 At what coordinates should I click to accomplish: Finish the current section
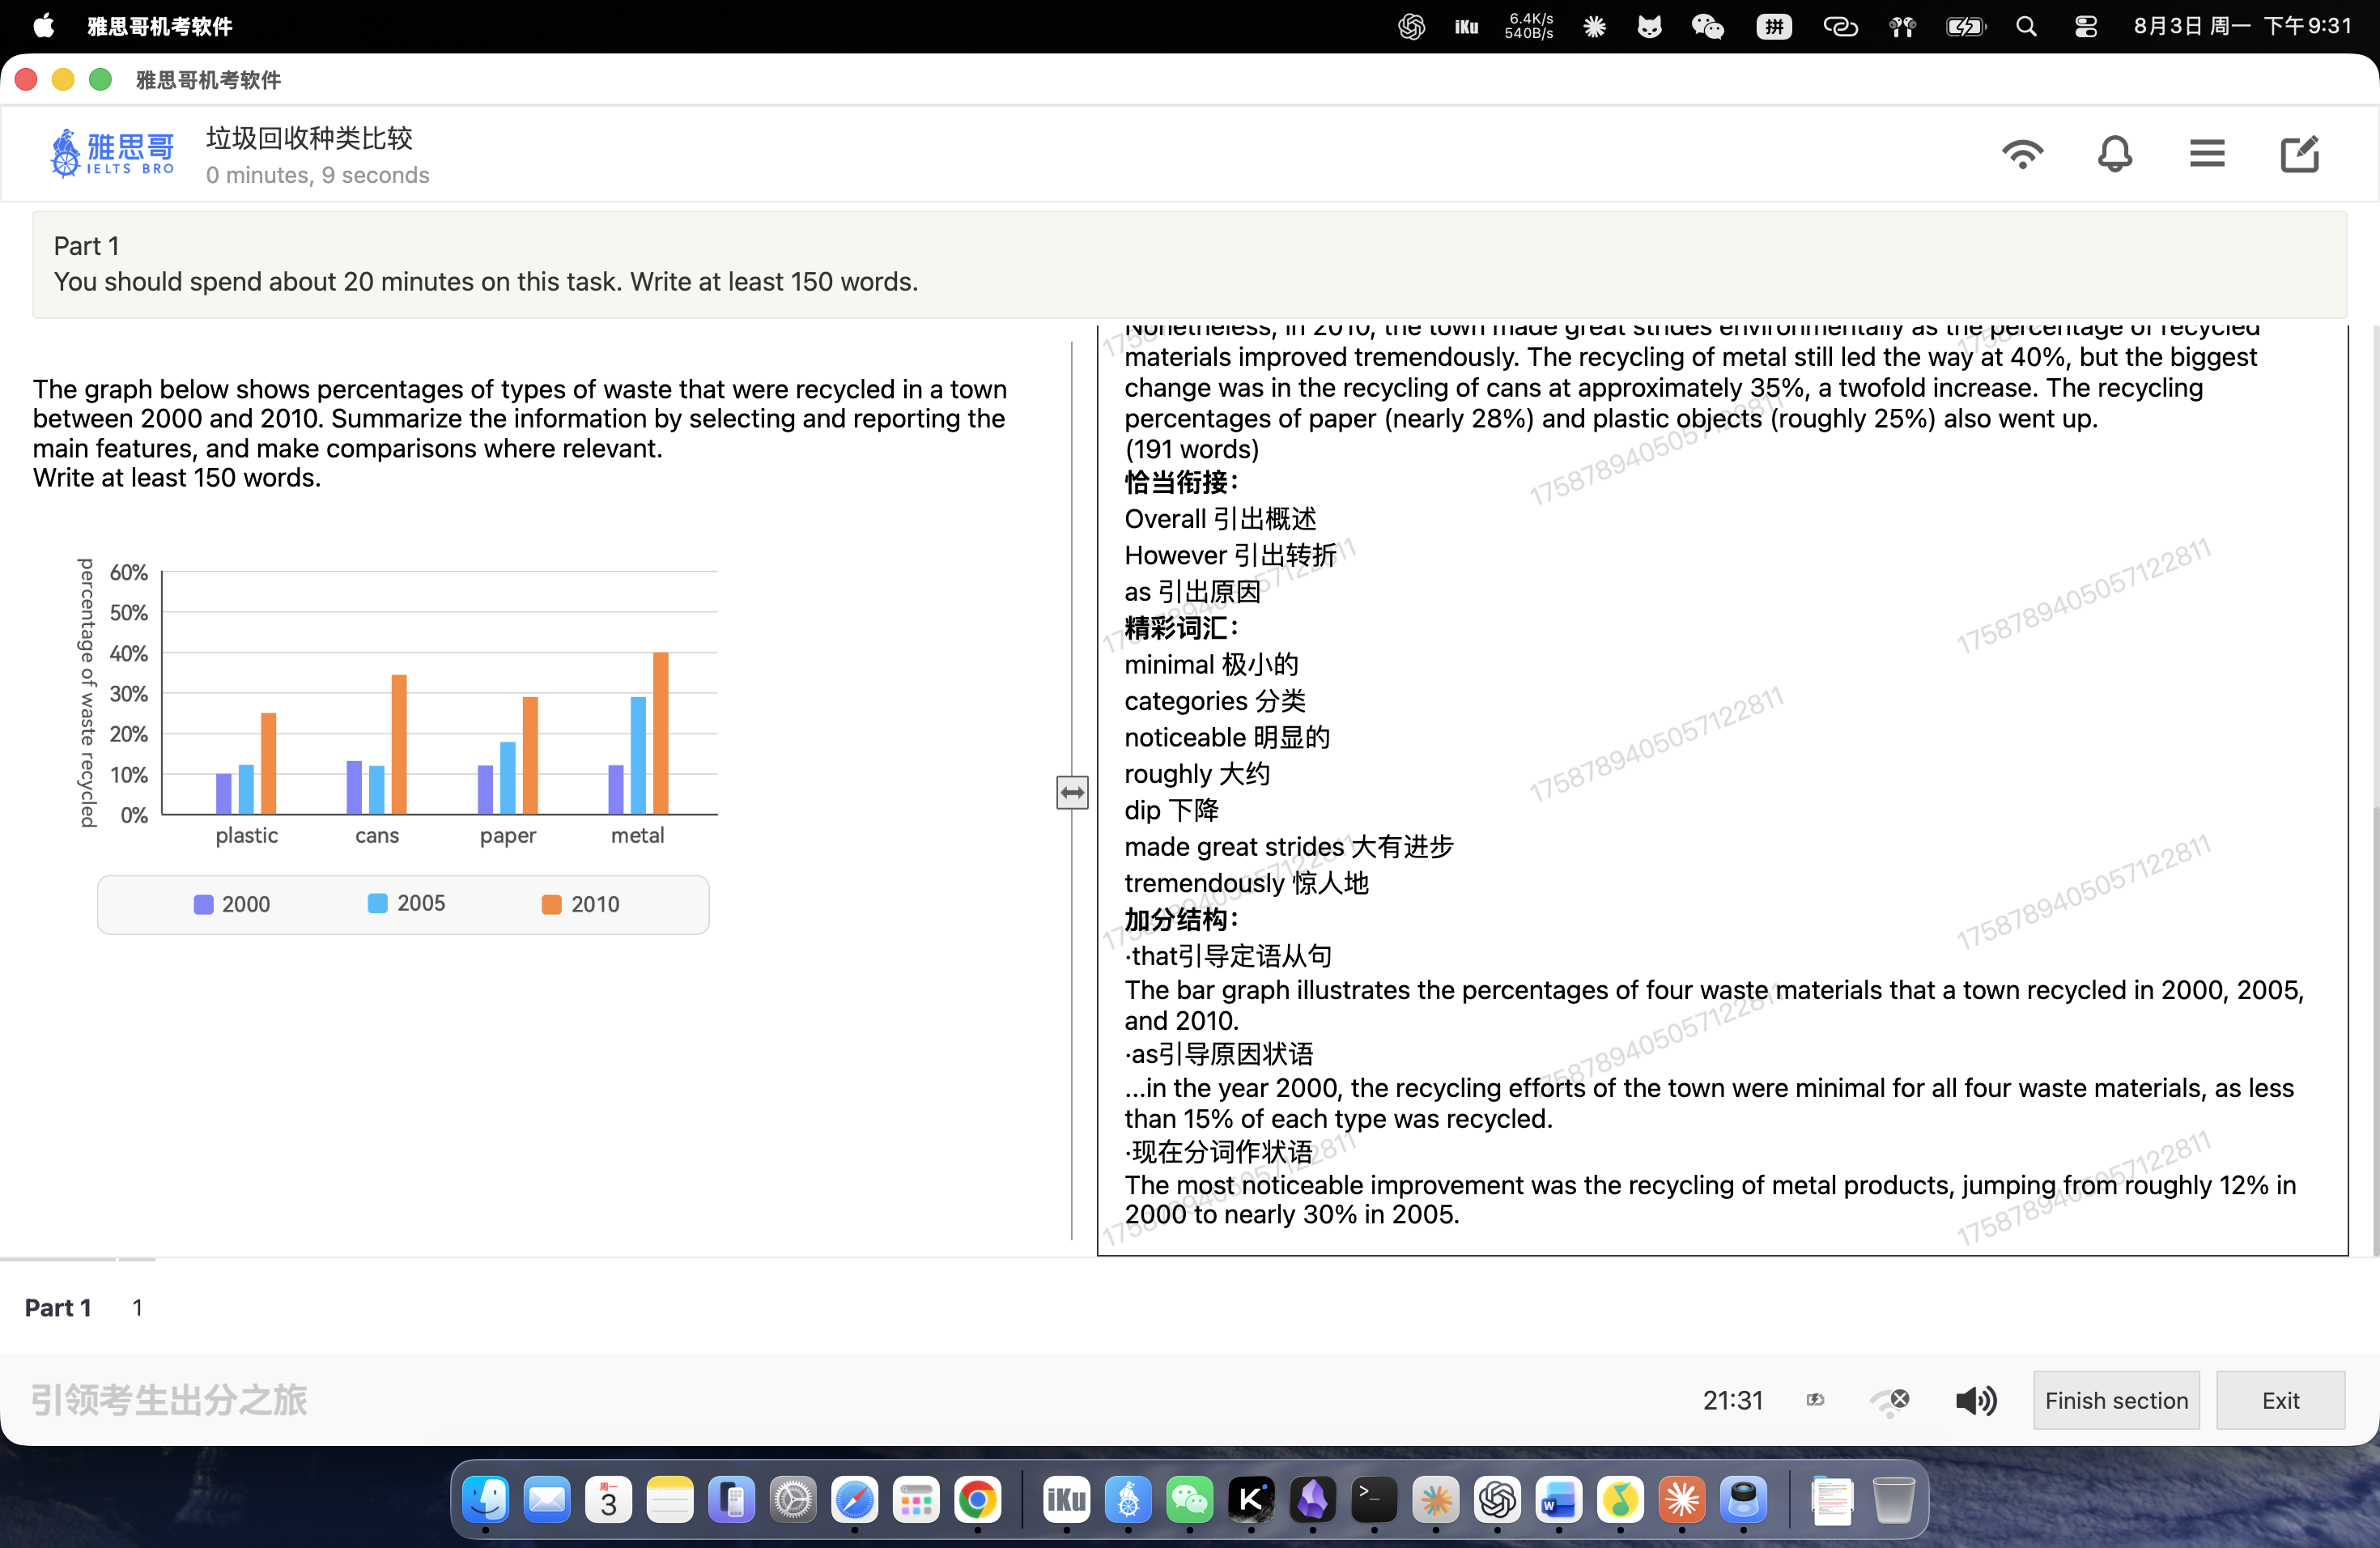pos(2116,1400)
